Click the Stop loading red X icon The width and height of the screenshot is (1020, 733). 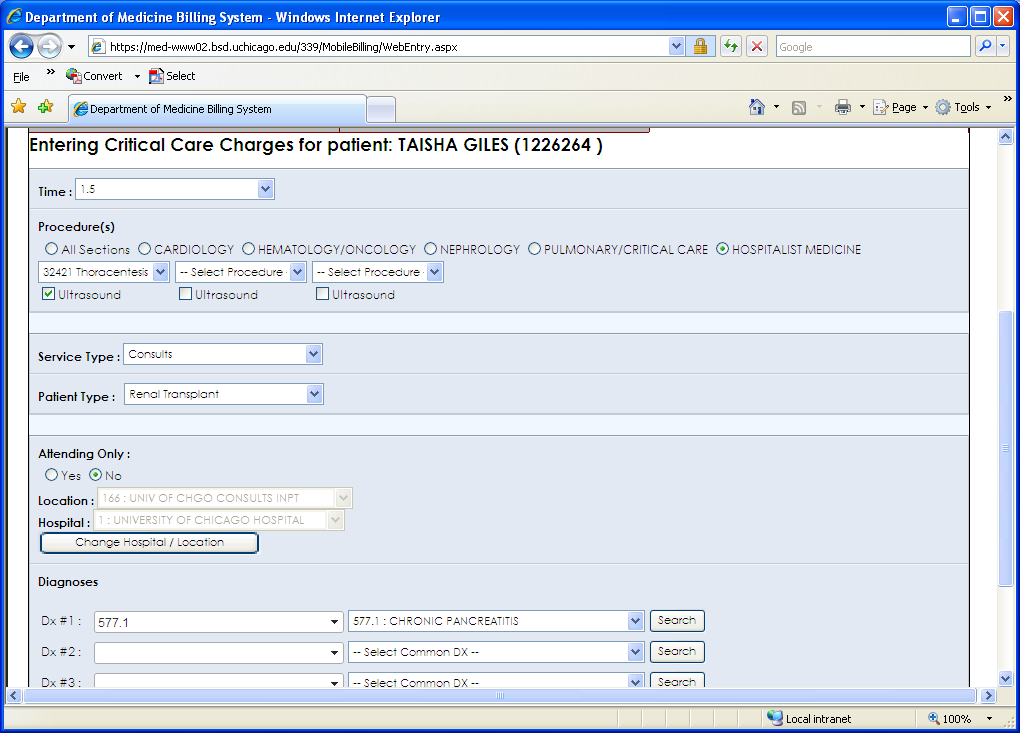point(757,46)
